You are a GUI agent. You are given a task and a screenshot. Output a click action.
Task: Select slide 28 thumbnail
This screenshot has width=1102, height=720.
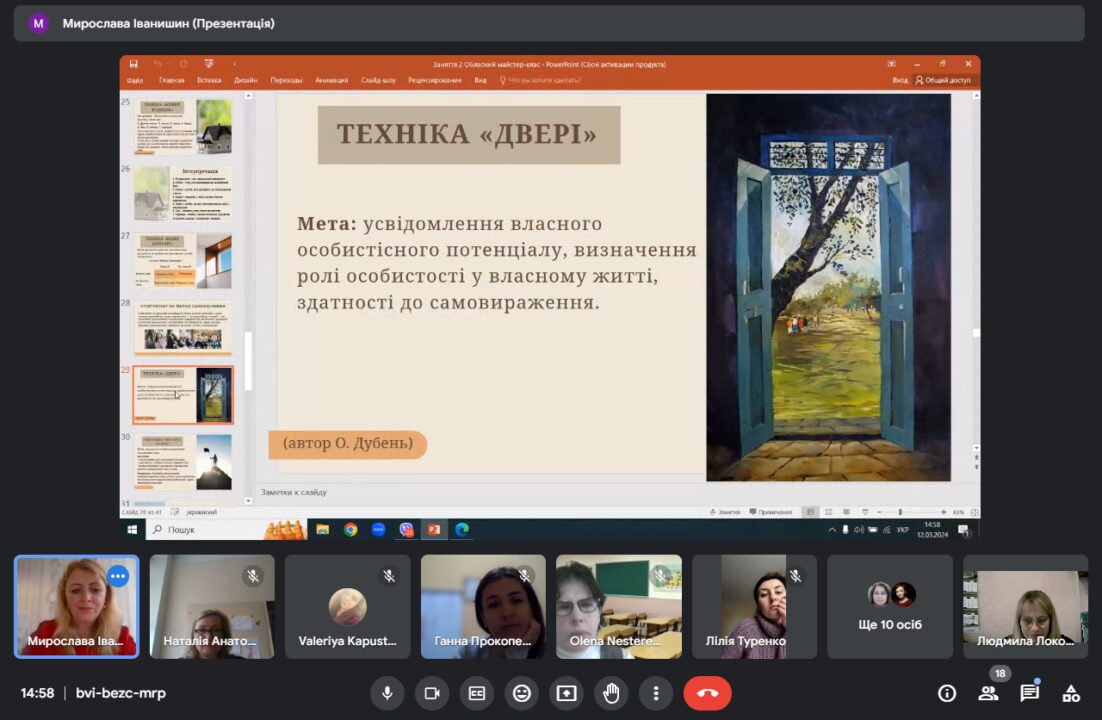tap(183, 328)
